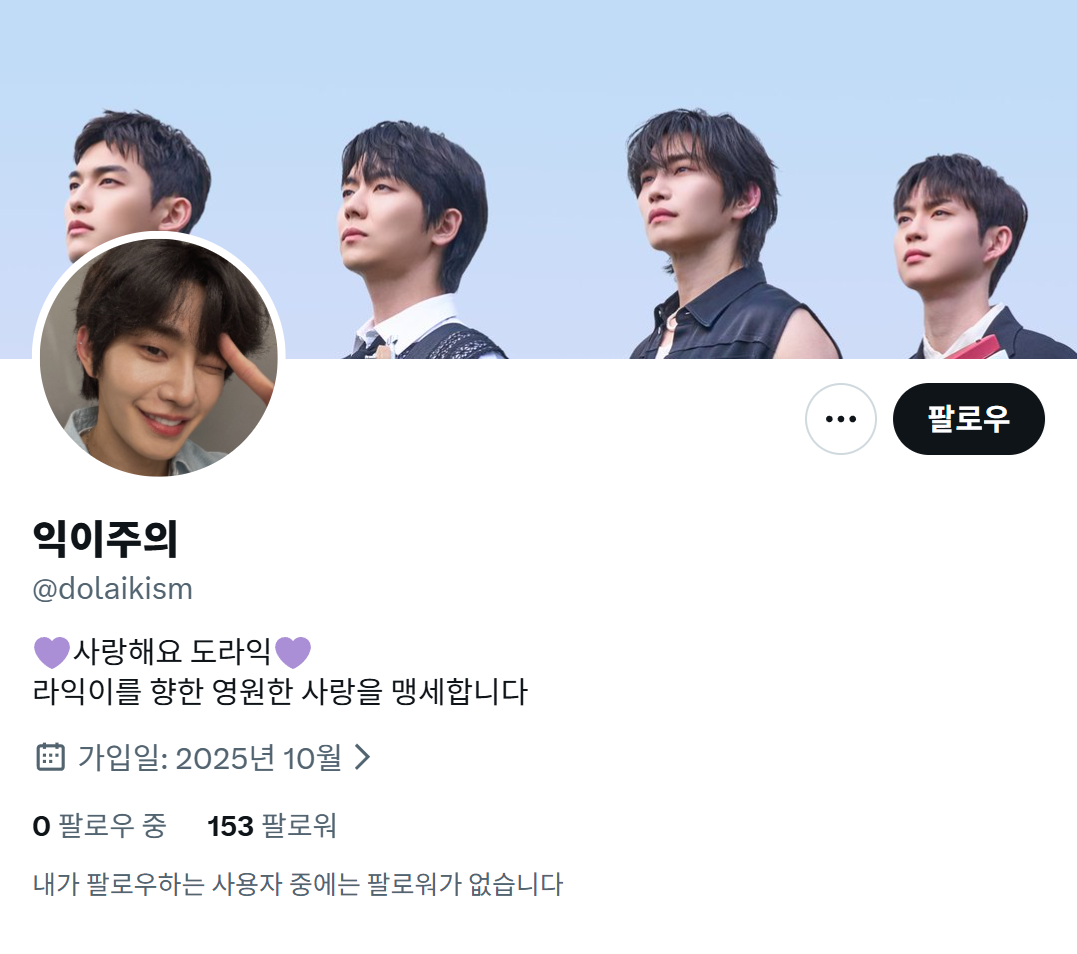Click the 가입일: 2025년 10월 text
Screen dimensions: 1077x954
(209, 758)
